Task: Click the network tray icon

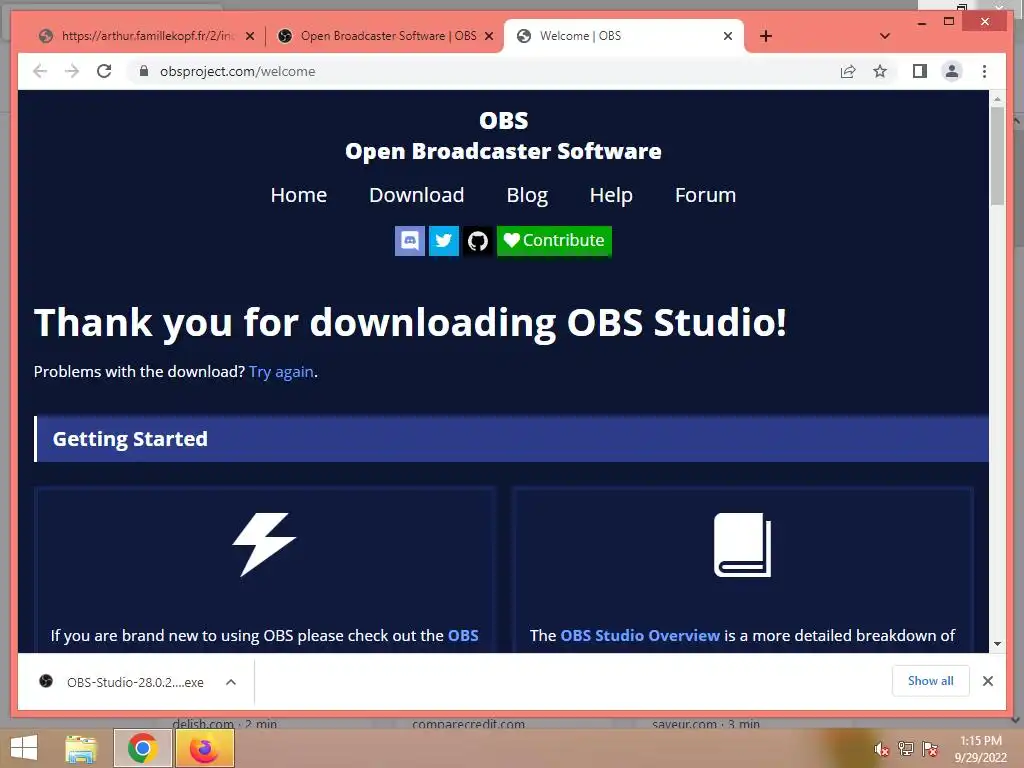Action: 906,749
